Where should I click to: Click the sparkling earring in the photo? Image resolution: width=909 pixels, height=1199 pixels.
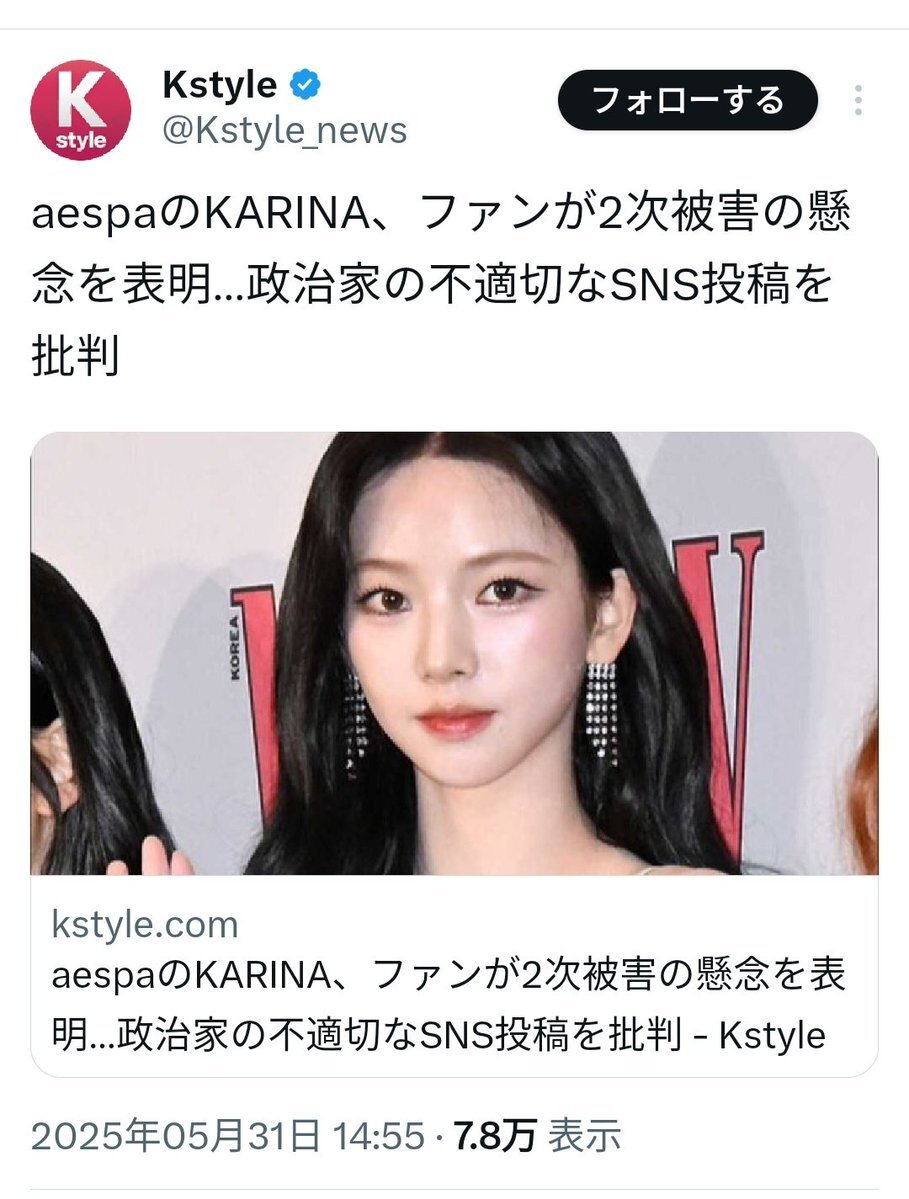pos(602,712)
